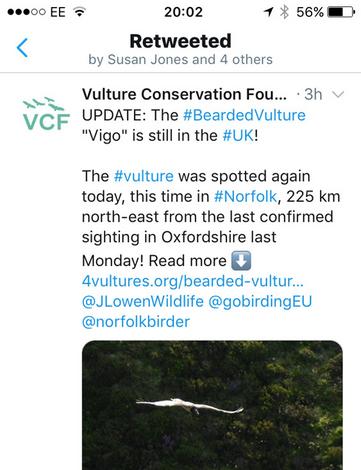Tap the battery status icon
This screenshot has width=361, height=470.
(x=342, y=12)
